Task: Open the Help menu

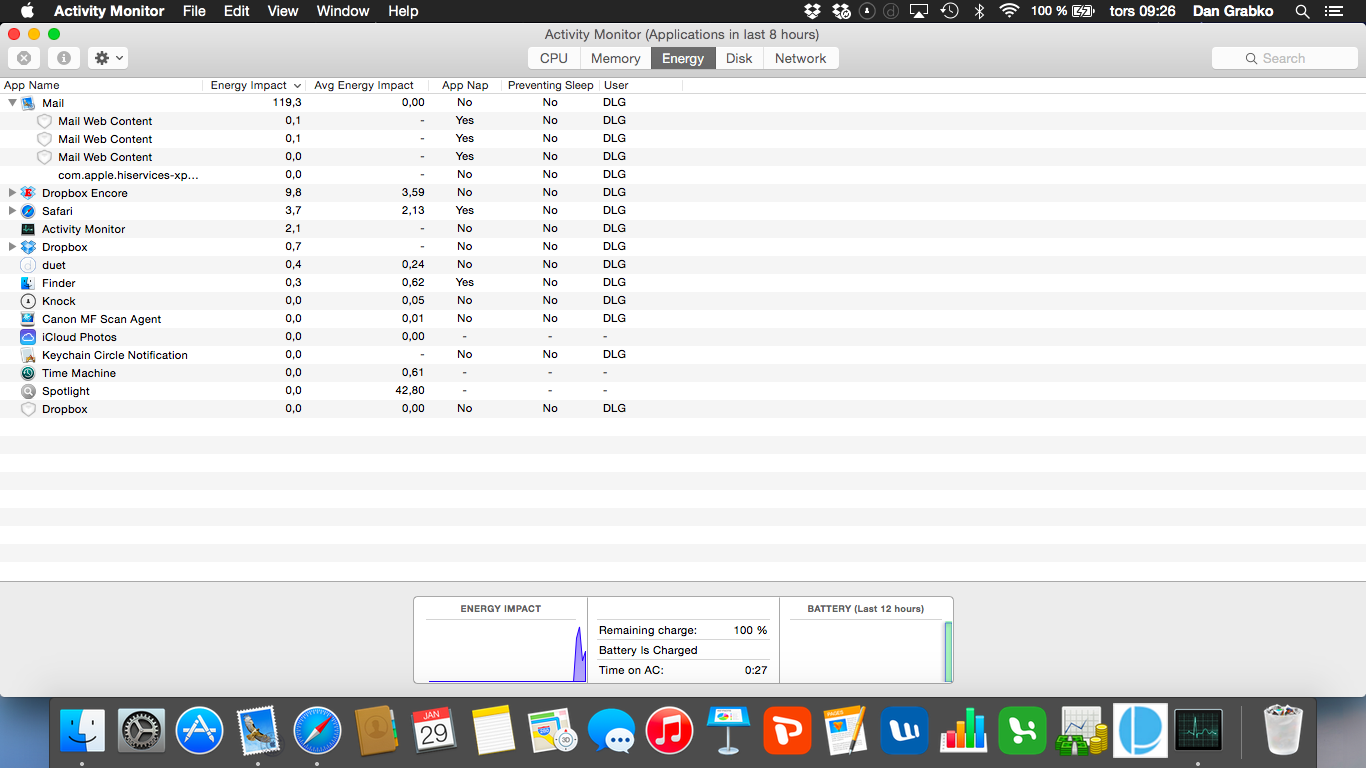Action: 403,11
